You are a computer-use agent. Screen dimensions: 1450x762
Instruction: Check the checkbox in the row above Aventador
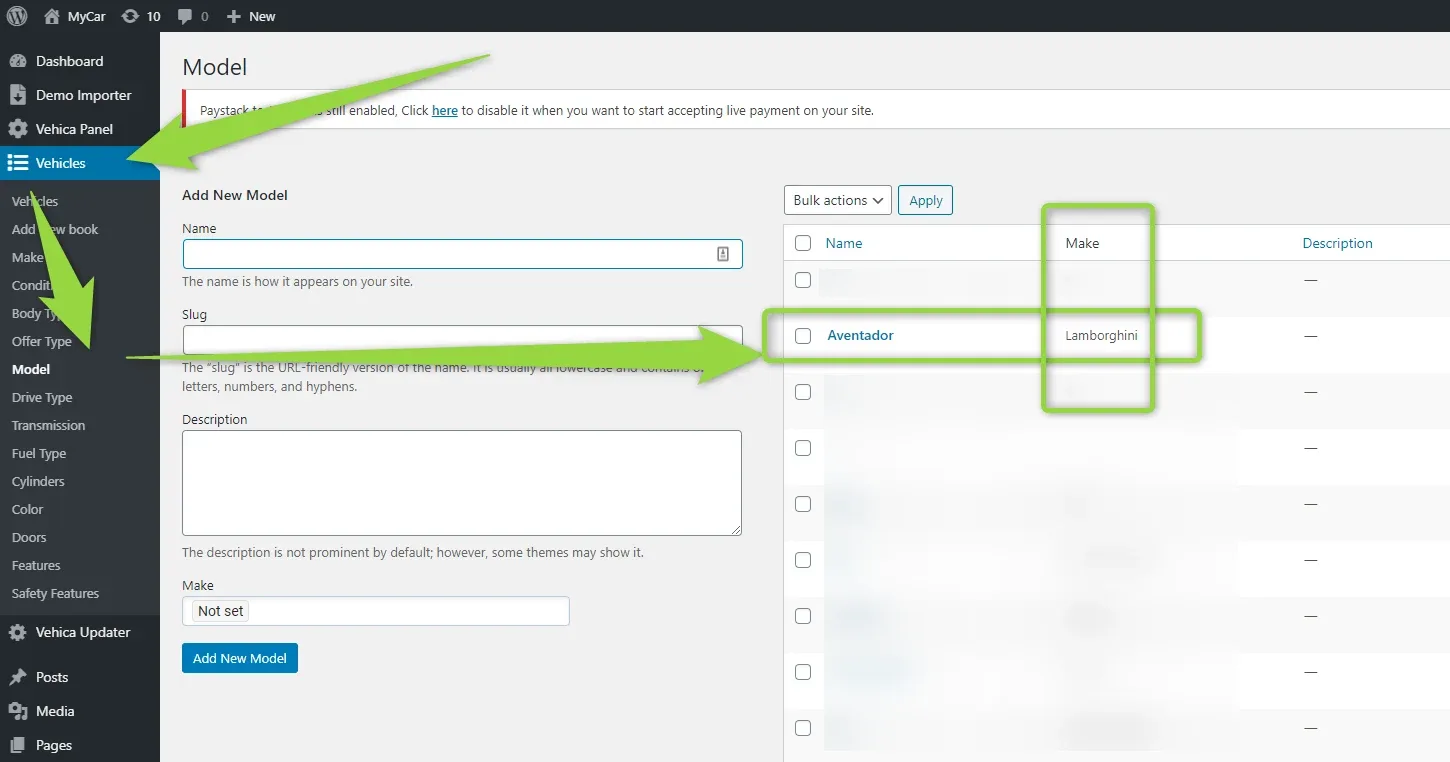[x=803, y=280]
